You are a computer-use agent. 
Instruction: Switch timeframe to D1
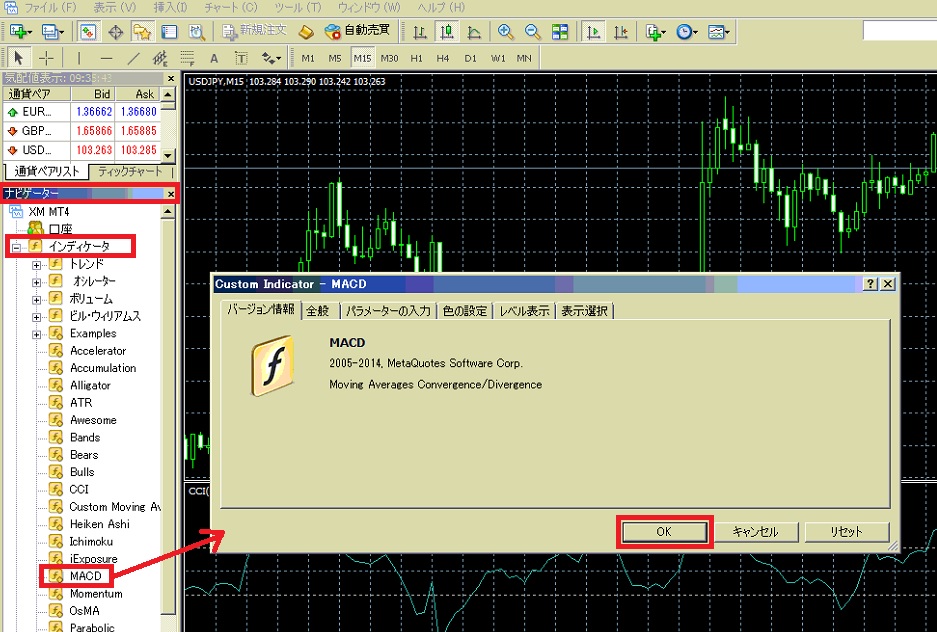470,58
